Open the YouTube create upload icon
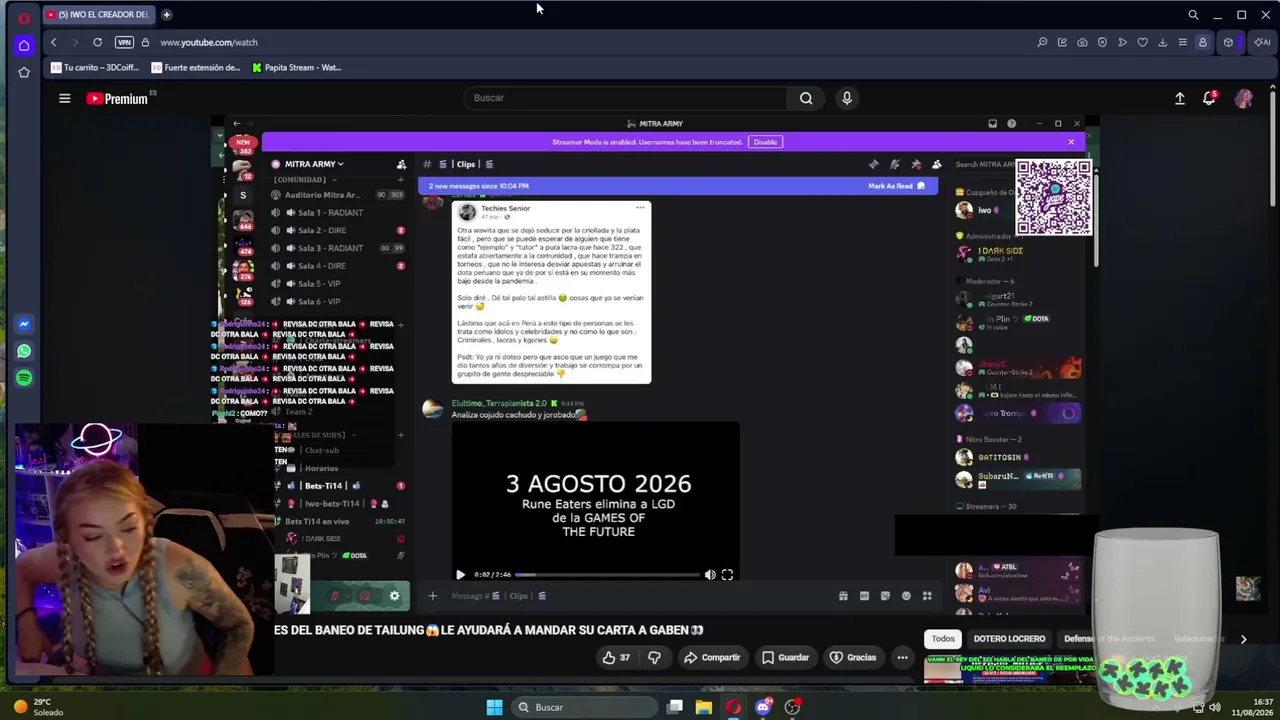This screenshot has width=1280, height=720. click(1180, 98)
